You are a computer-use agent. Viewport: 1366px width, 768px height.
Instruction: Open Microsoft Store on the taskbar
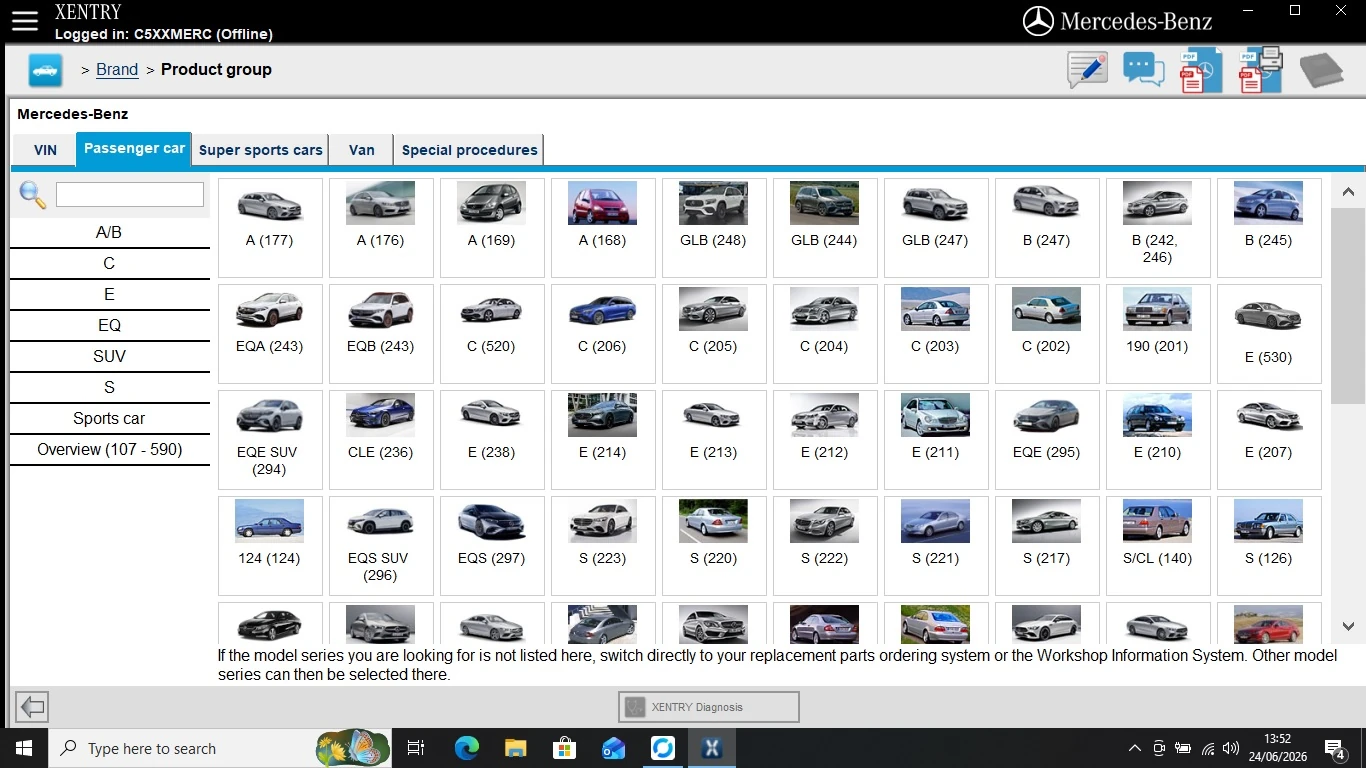[x=564, y=748]
